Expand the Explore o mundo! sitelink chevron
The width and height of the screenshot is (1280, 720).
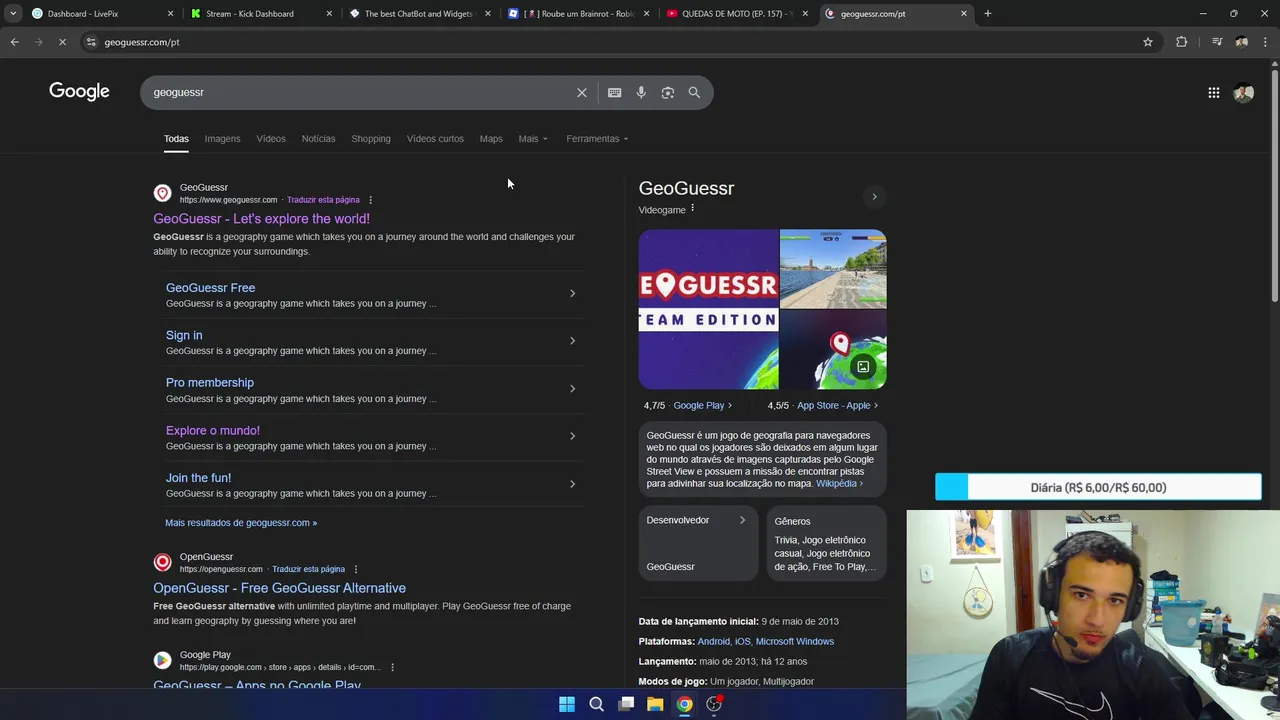pos(572,436)
